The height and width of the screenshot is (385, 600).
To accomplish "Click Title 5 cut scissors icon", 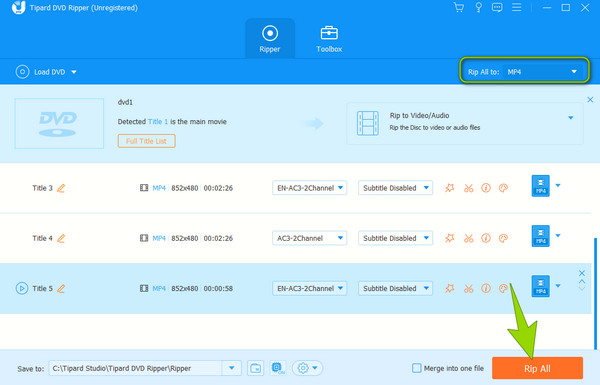I will (x=468, y=288).
